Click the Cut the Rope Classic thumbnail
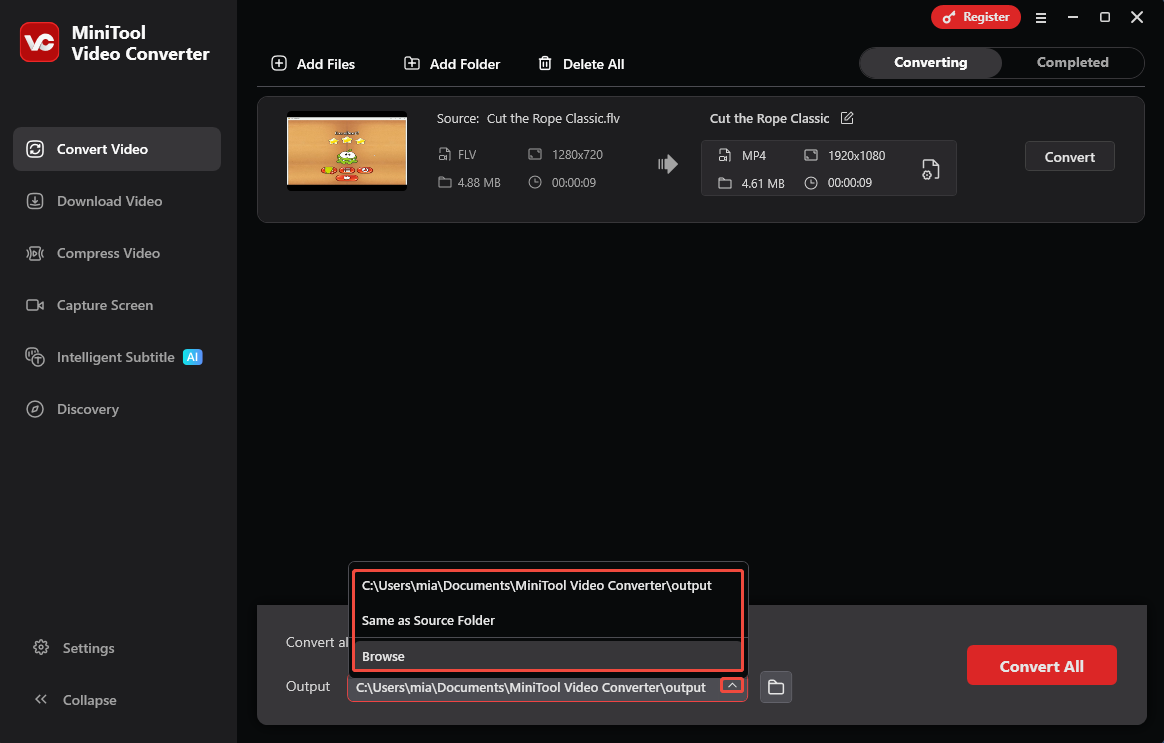Screen dimensions: 1164x743 pyautogui.click(x=346, y=151)
